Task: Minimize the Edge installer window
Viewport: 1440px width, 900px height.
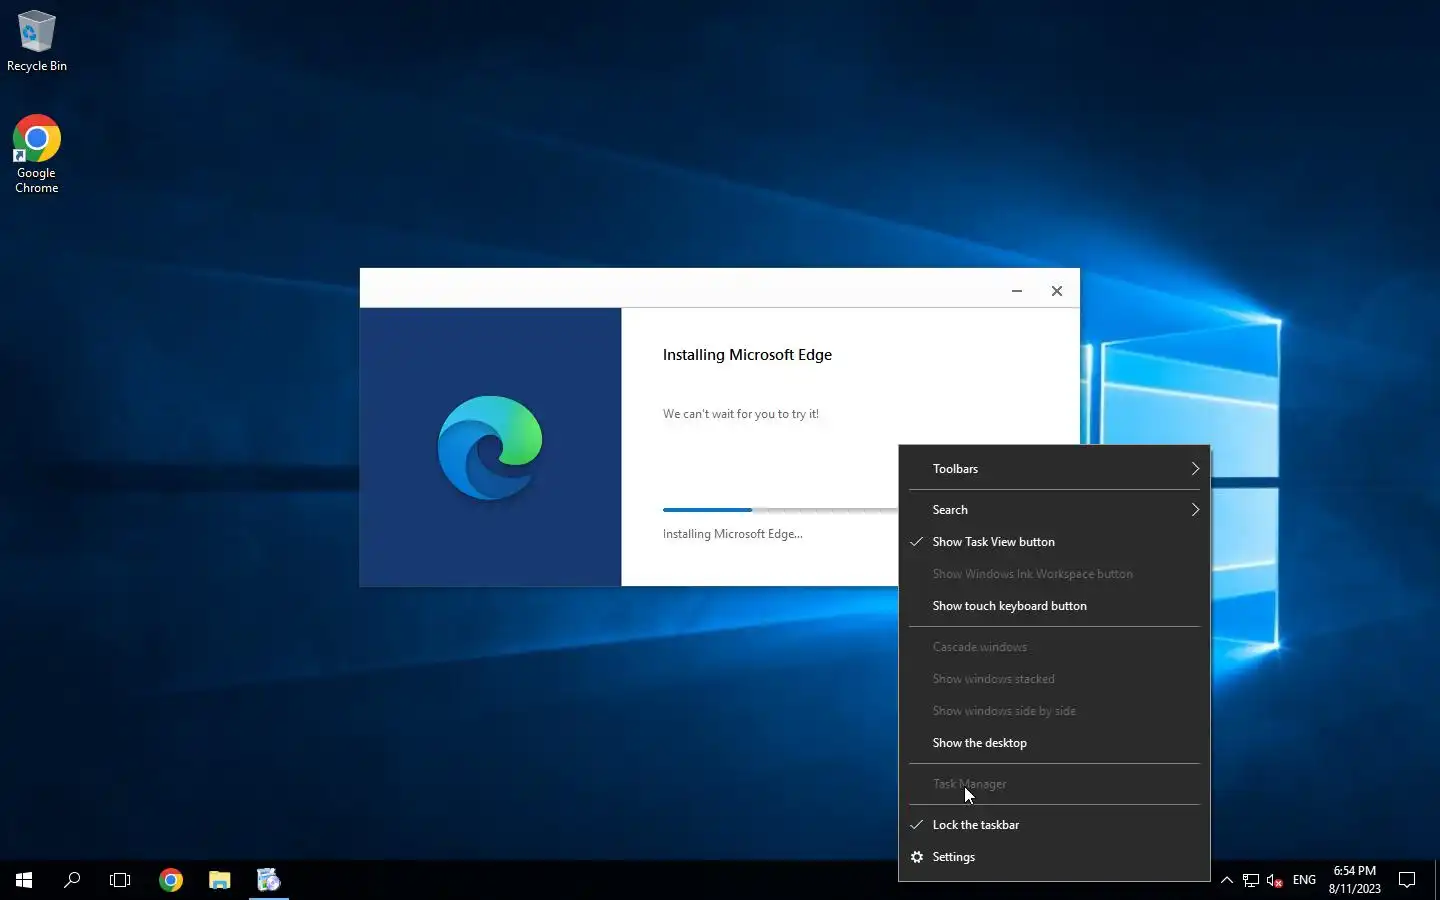Action: 1017,291
